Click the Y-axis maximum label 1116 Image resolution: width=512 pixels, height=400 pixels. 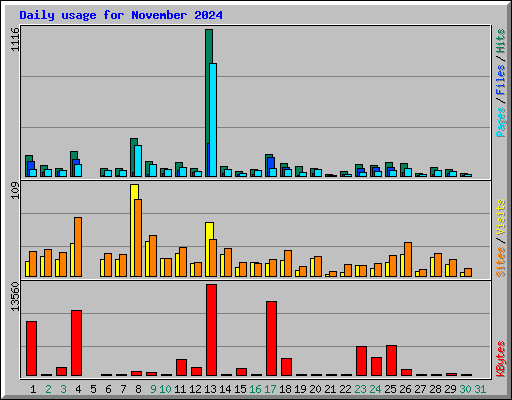tap(15, 39)
